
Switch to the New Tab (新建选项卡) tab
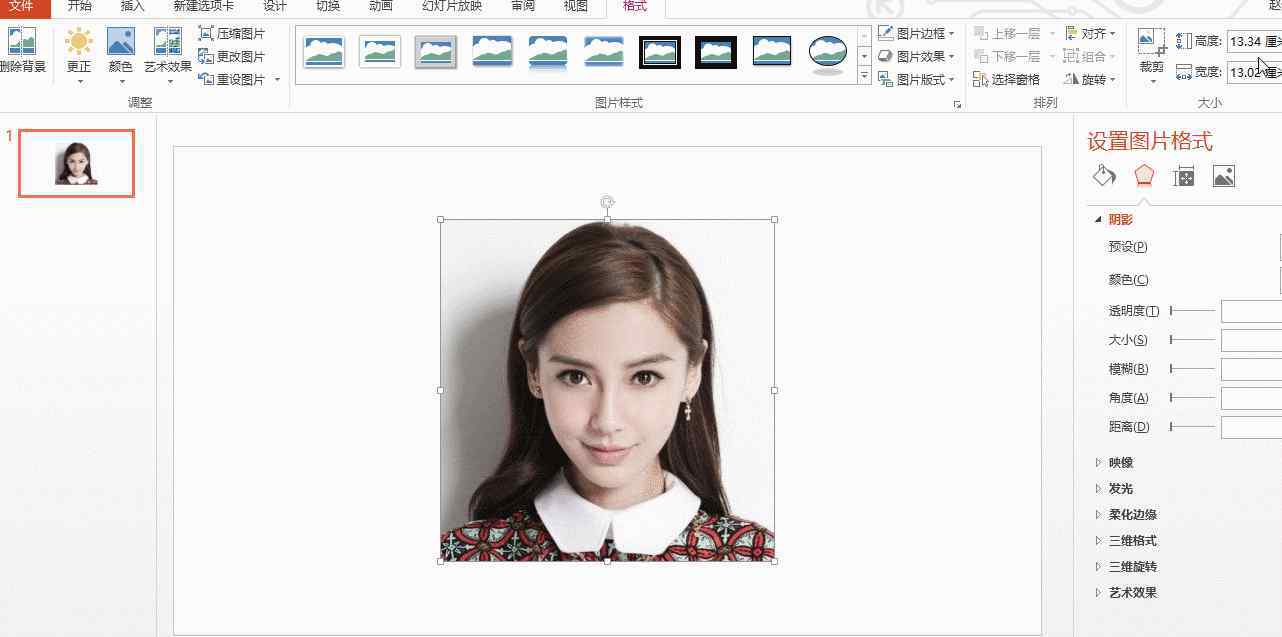(x=204, y=7)
